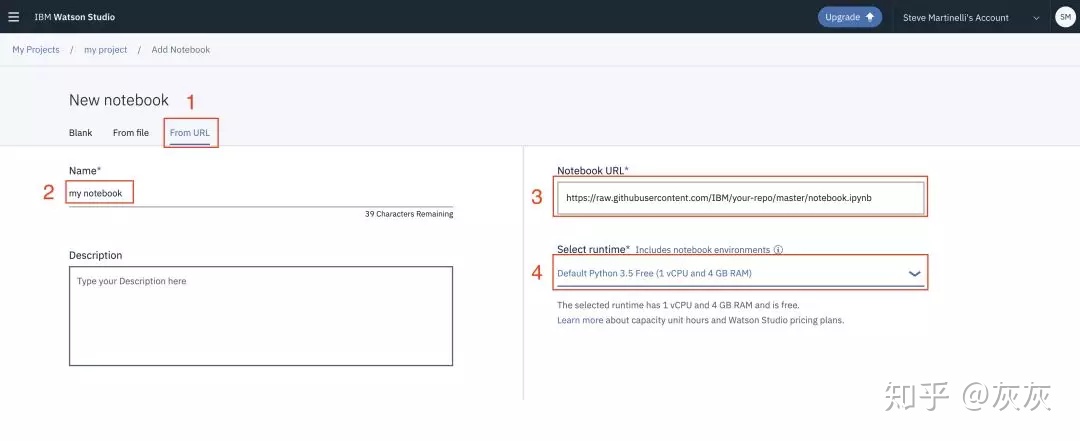Image resolution: width=1080 pixels, height=441 pixels.
Task: Click the Learn more link
Action: [x=580, y=320]
